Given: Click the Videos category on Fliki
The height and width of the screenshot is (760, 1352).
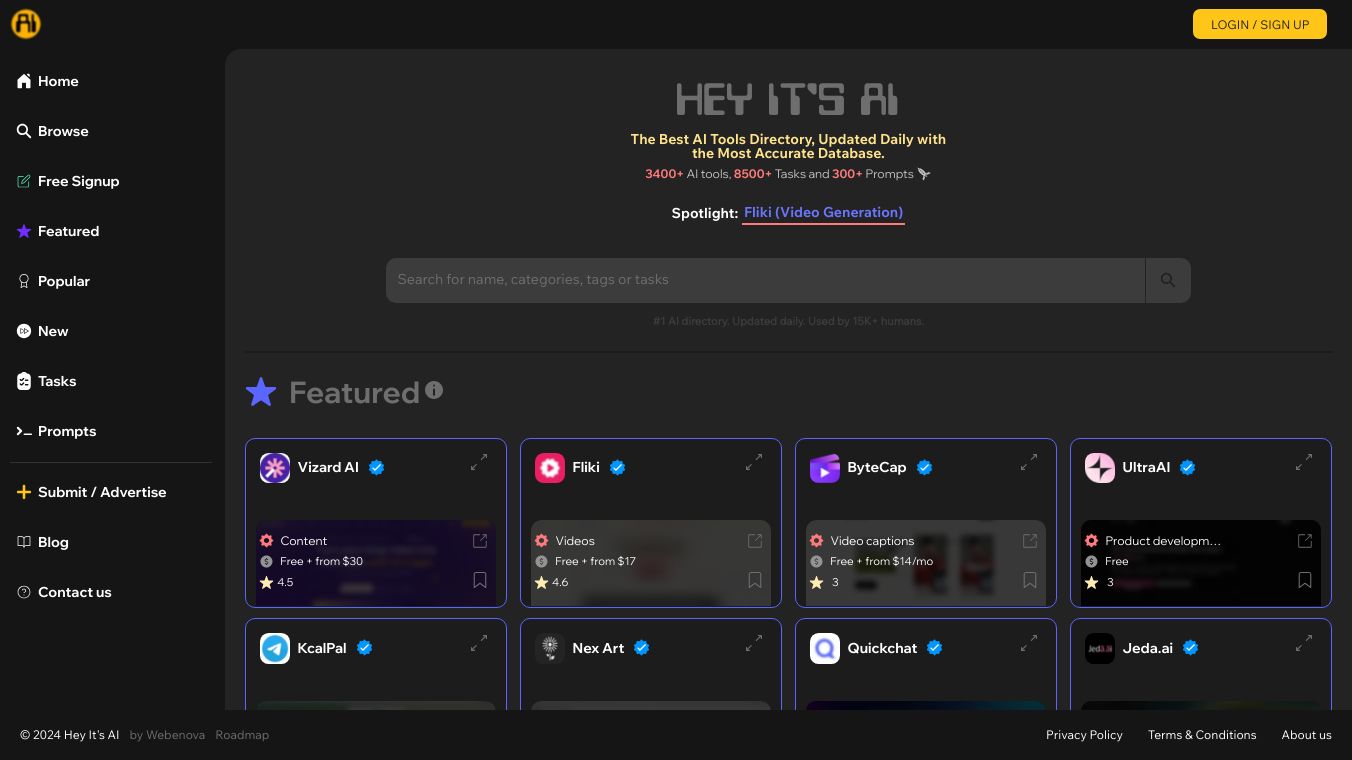Looking at the screenshot, I should click(x=575, y=541).
